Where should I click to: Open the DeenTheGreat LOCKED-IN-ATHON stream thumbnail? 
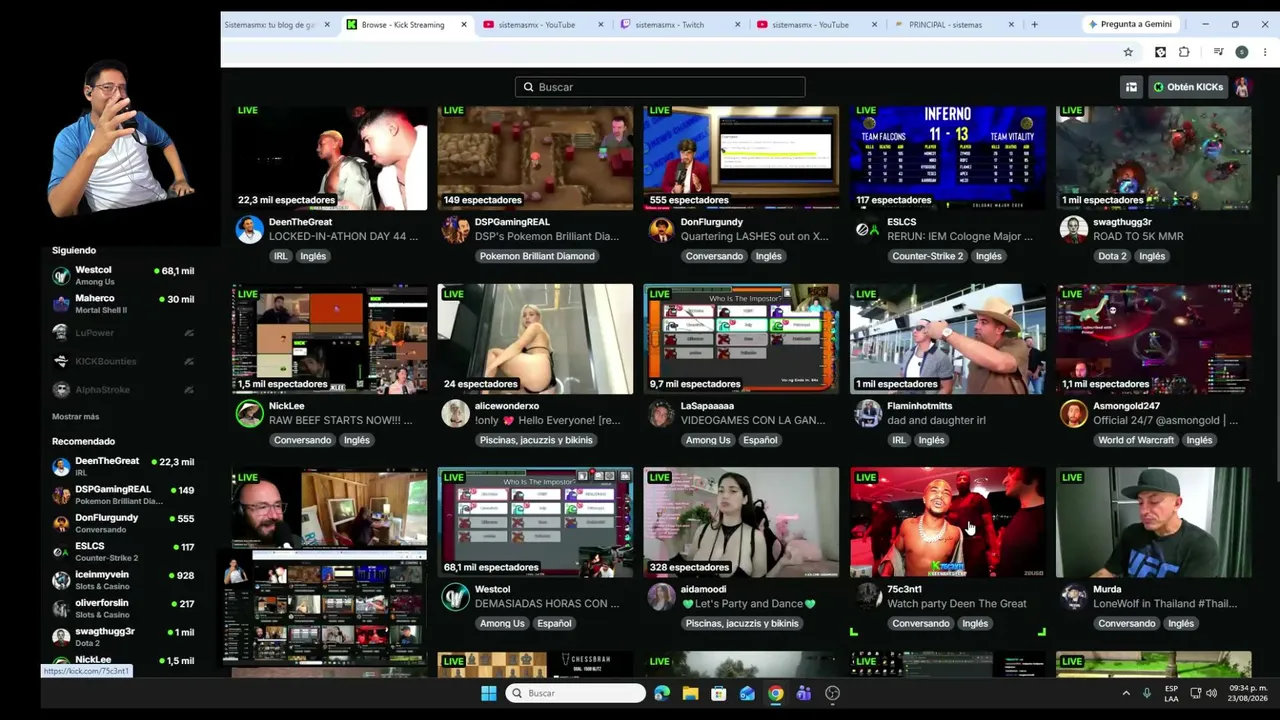[x=330, y=157]
